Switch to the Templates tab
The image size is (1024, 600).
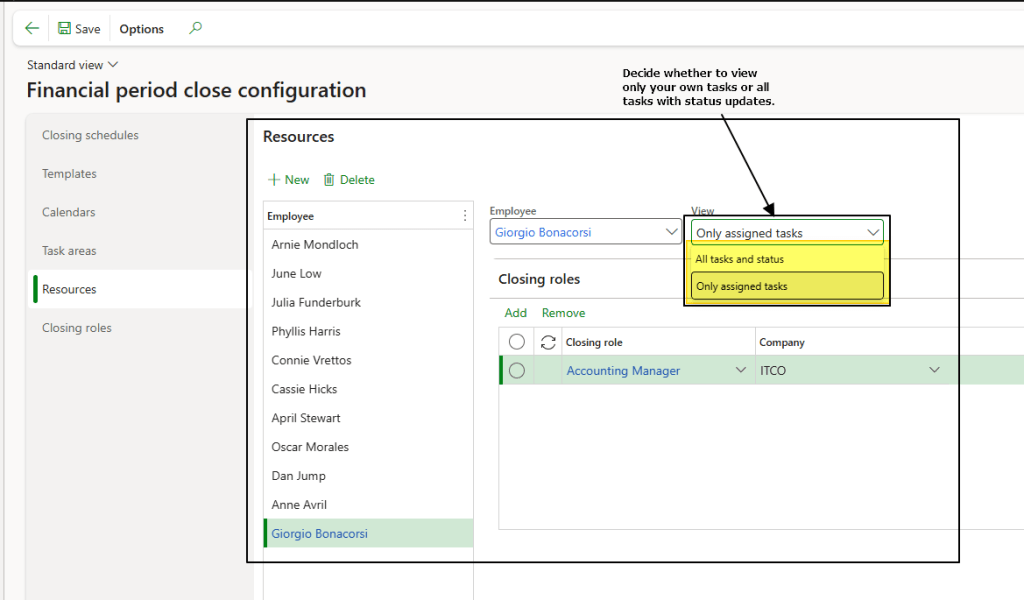tap(69, 174)
